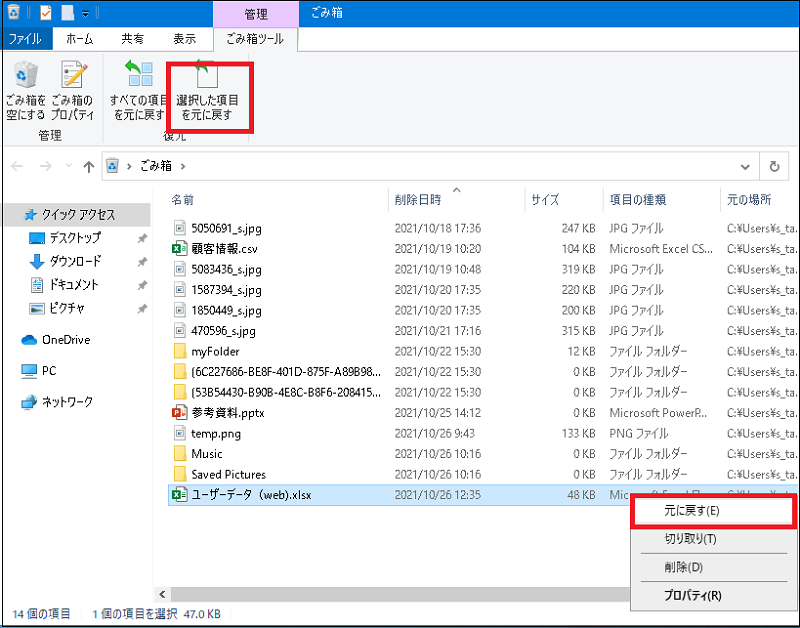This screenshot has width=800, height=628.
Task: Open ドキュメント in navigation pane
Action: 73,285
